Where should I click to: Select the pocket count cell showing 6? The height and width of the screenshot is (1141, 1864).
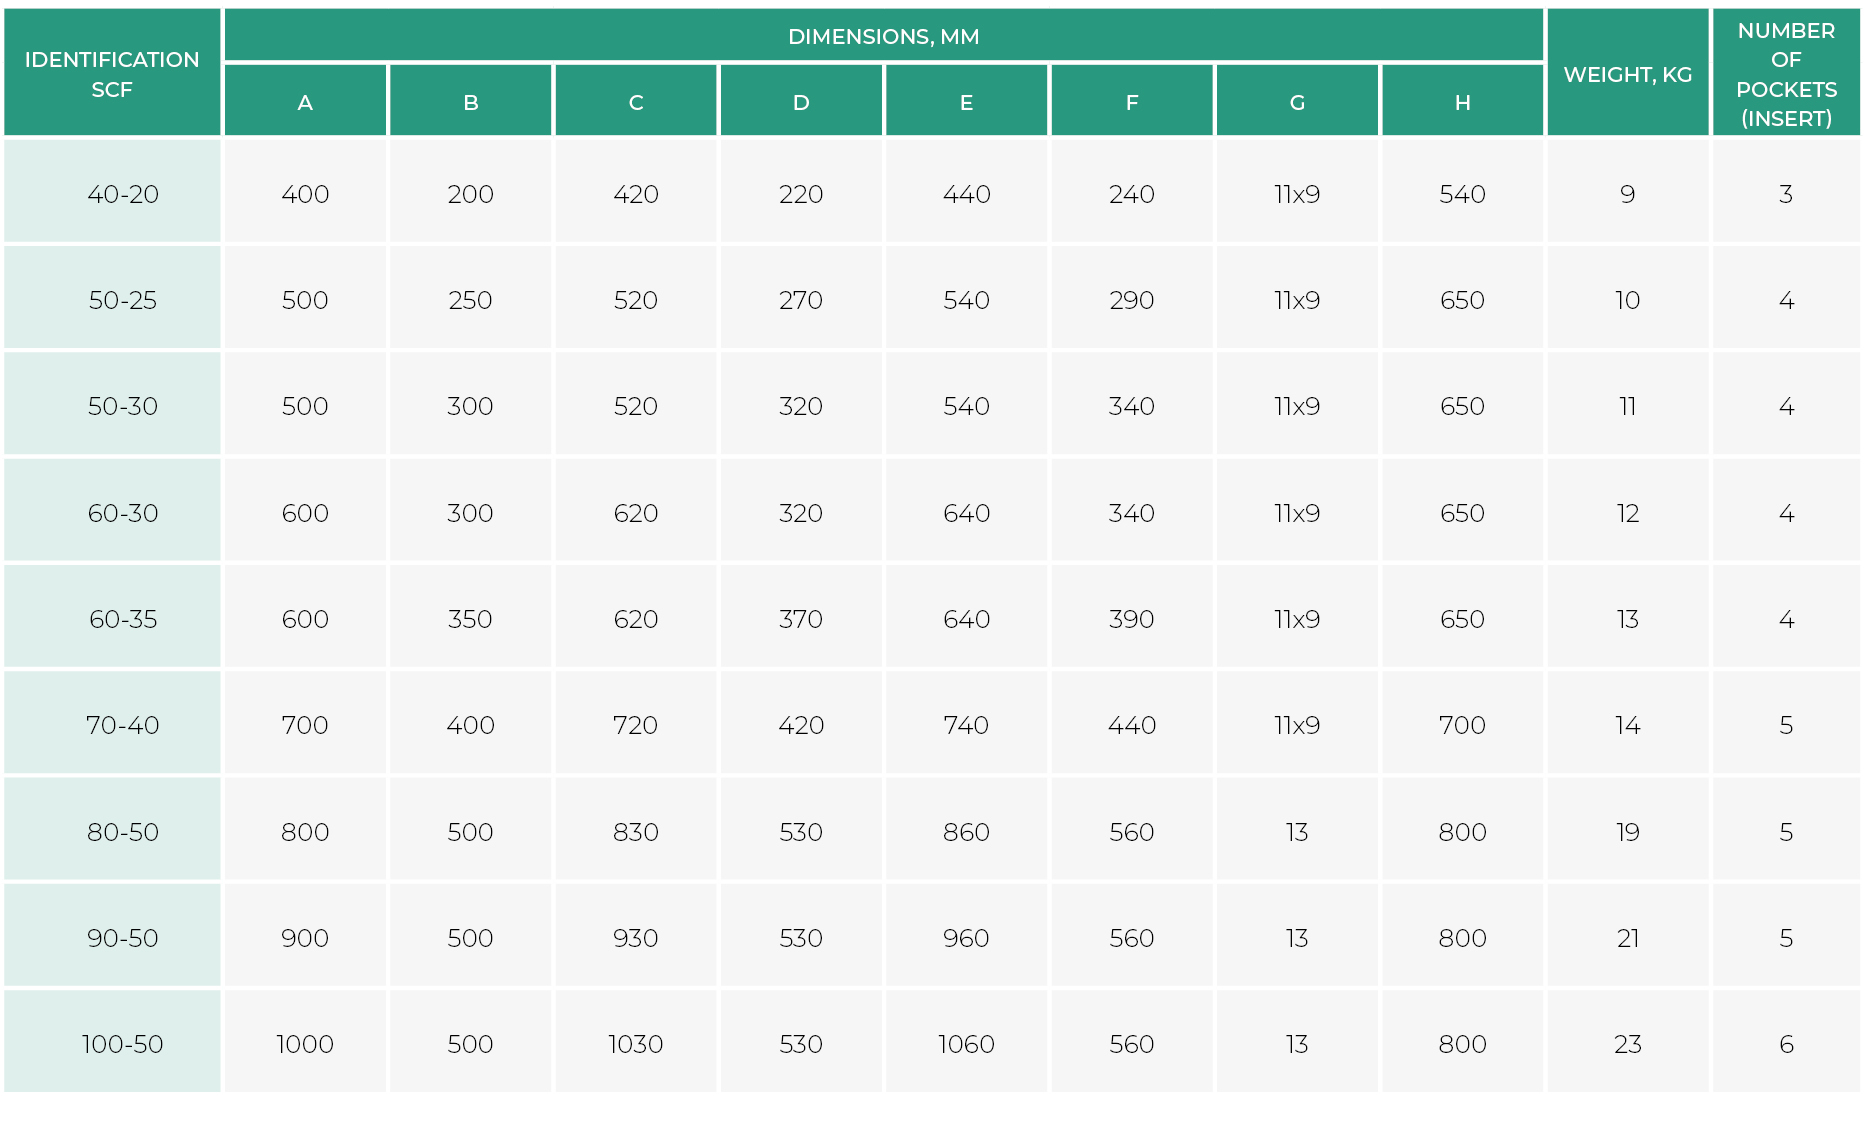(1786, 1044)
